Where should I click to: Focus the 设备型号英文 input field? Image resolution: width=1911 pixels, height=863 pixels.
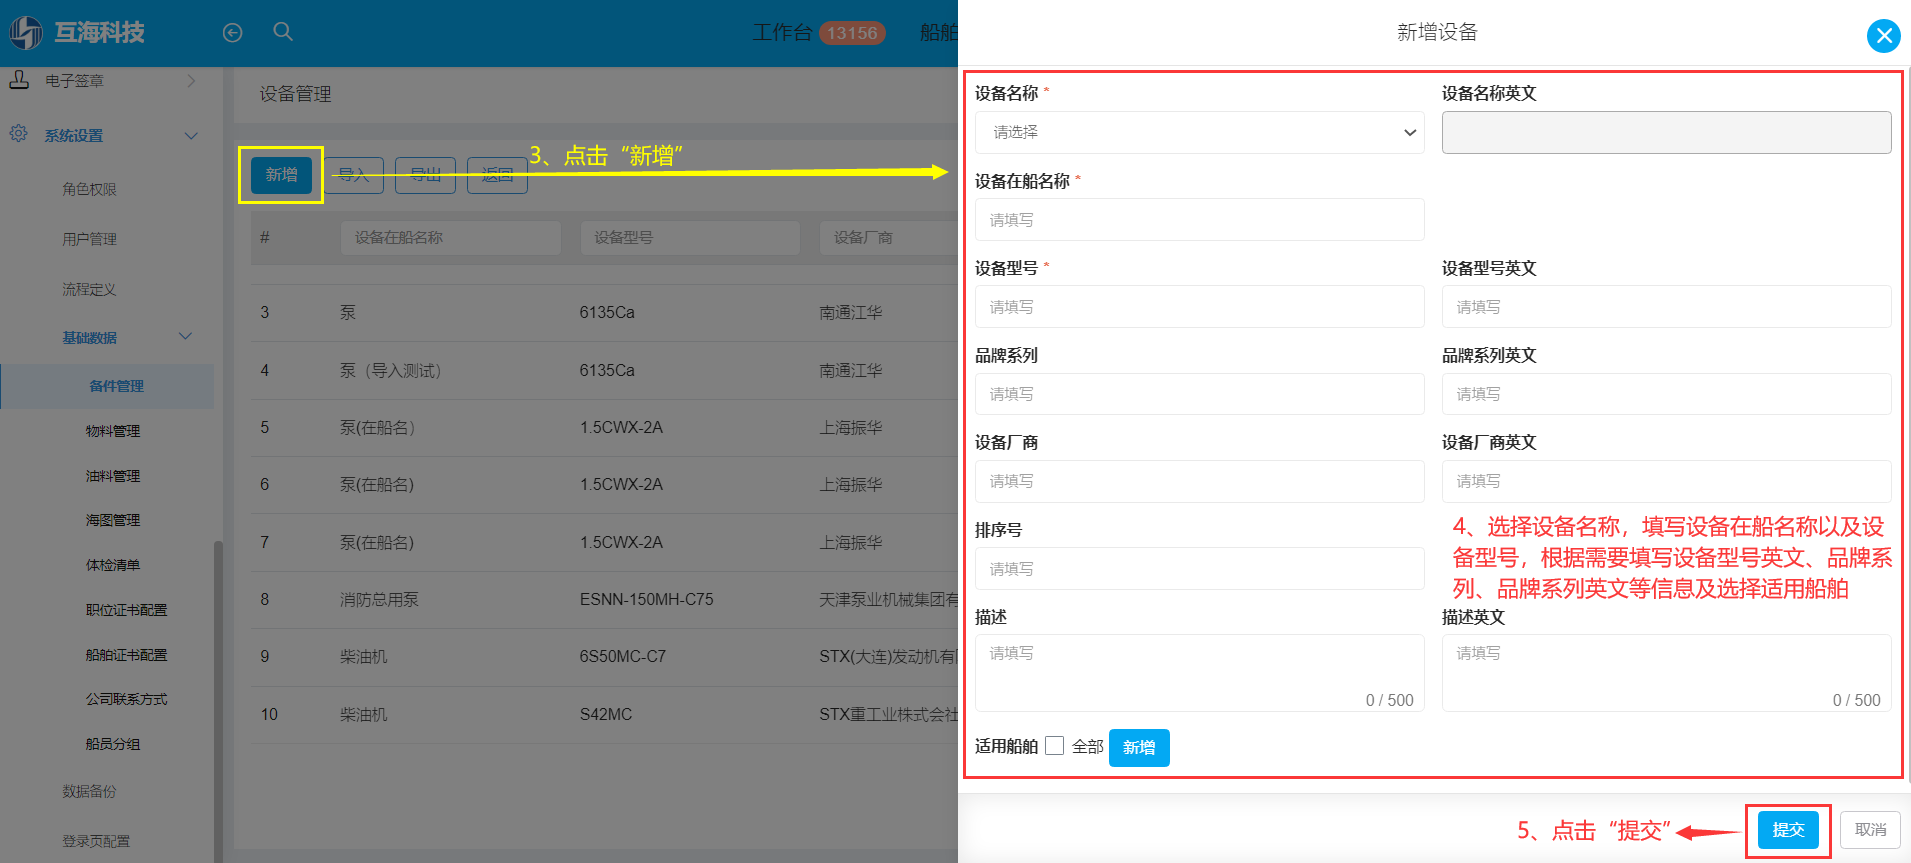pyautogui.click(x=1666, y=306)
